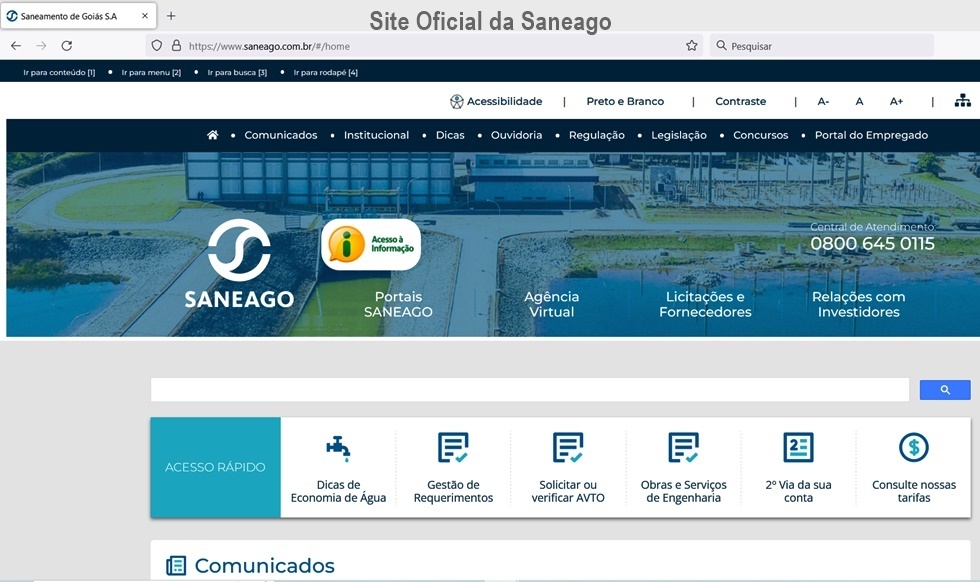Click the Comunicados section newspaper icon
Viewport: 980px width, 582px height.
pos(176,566)
